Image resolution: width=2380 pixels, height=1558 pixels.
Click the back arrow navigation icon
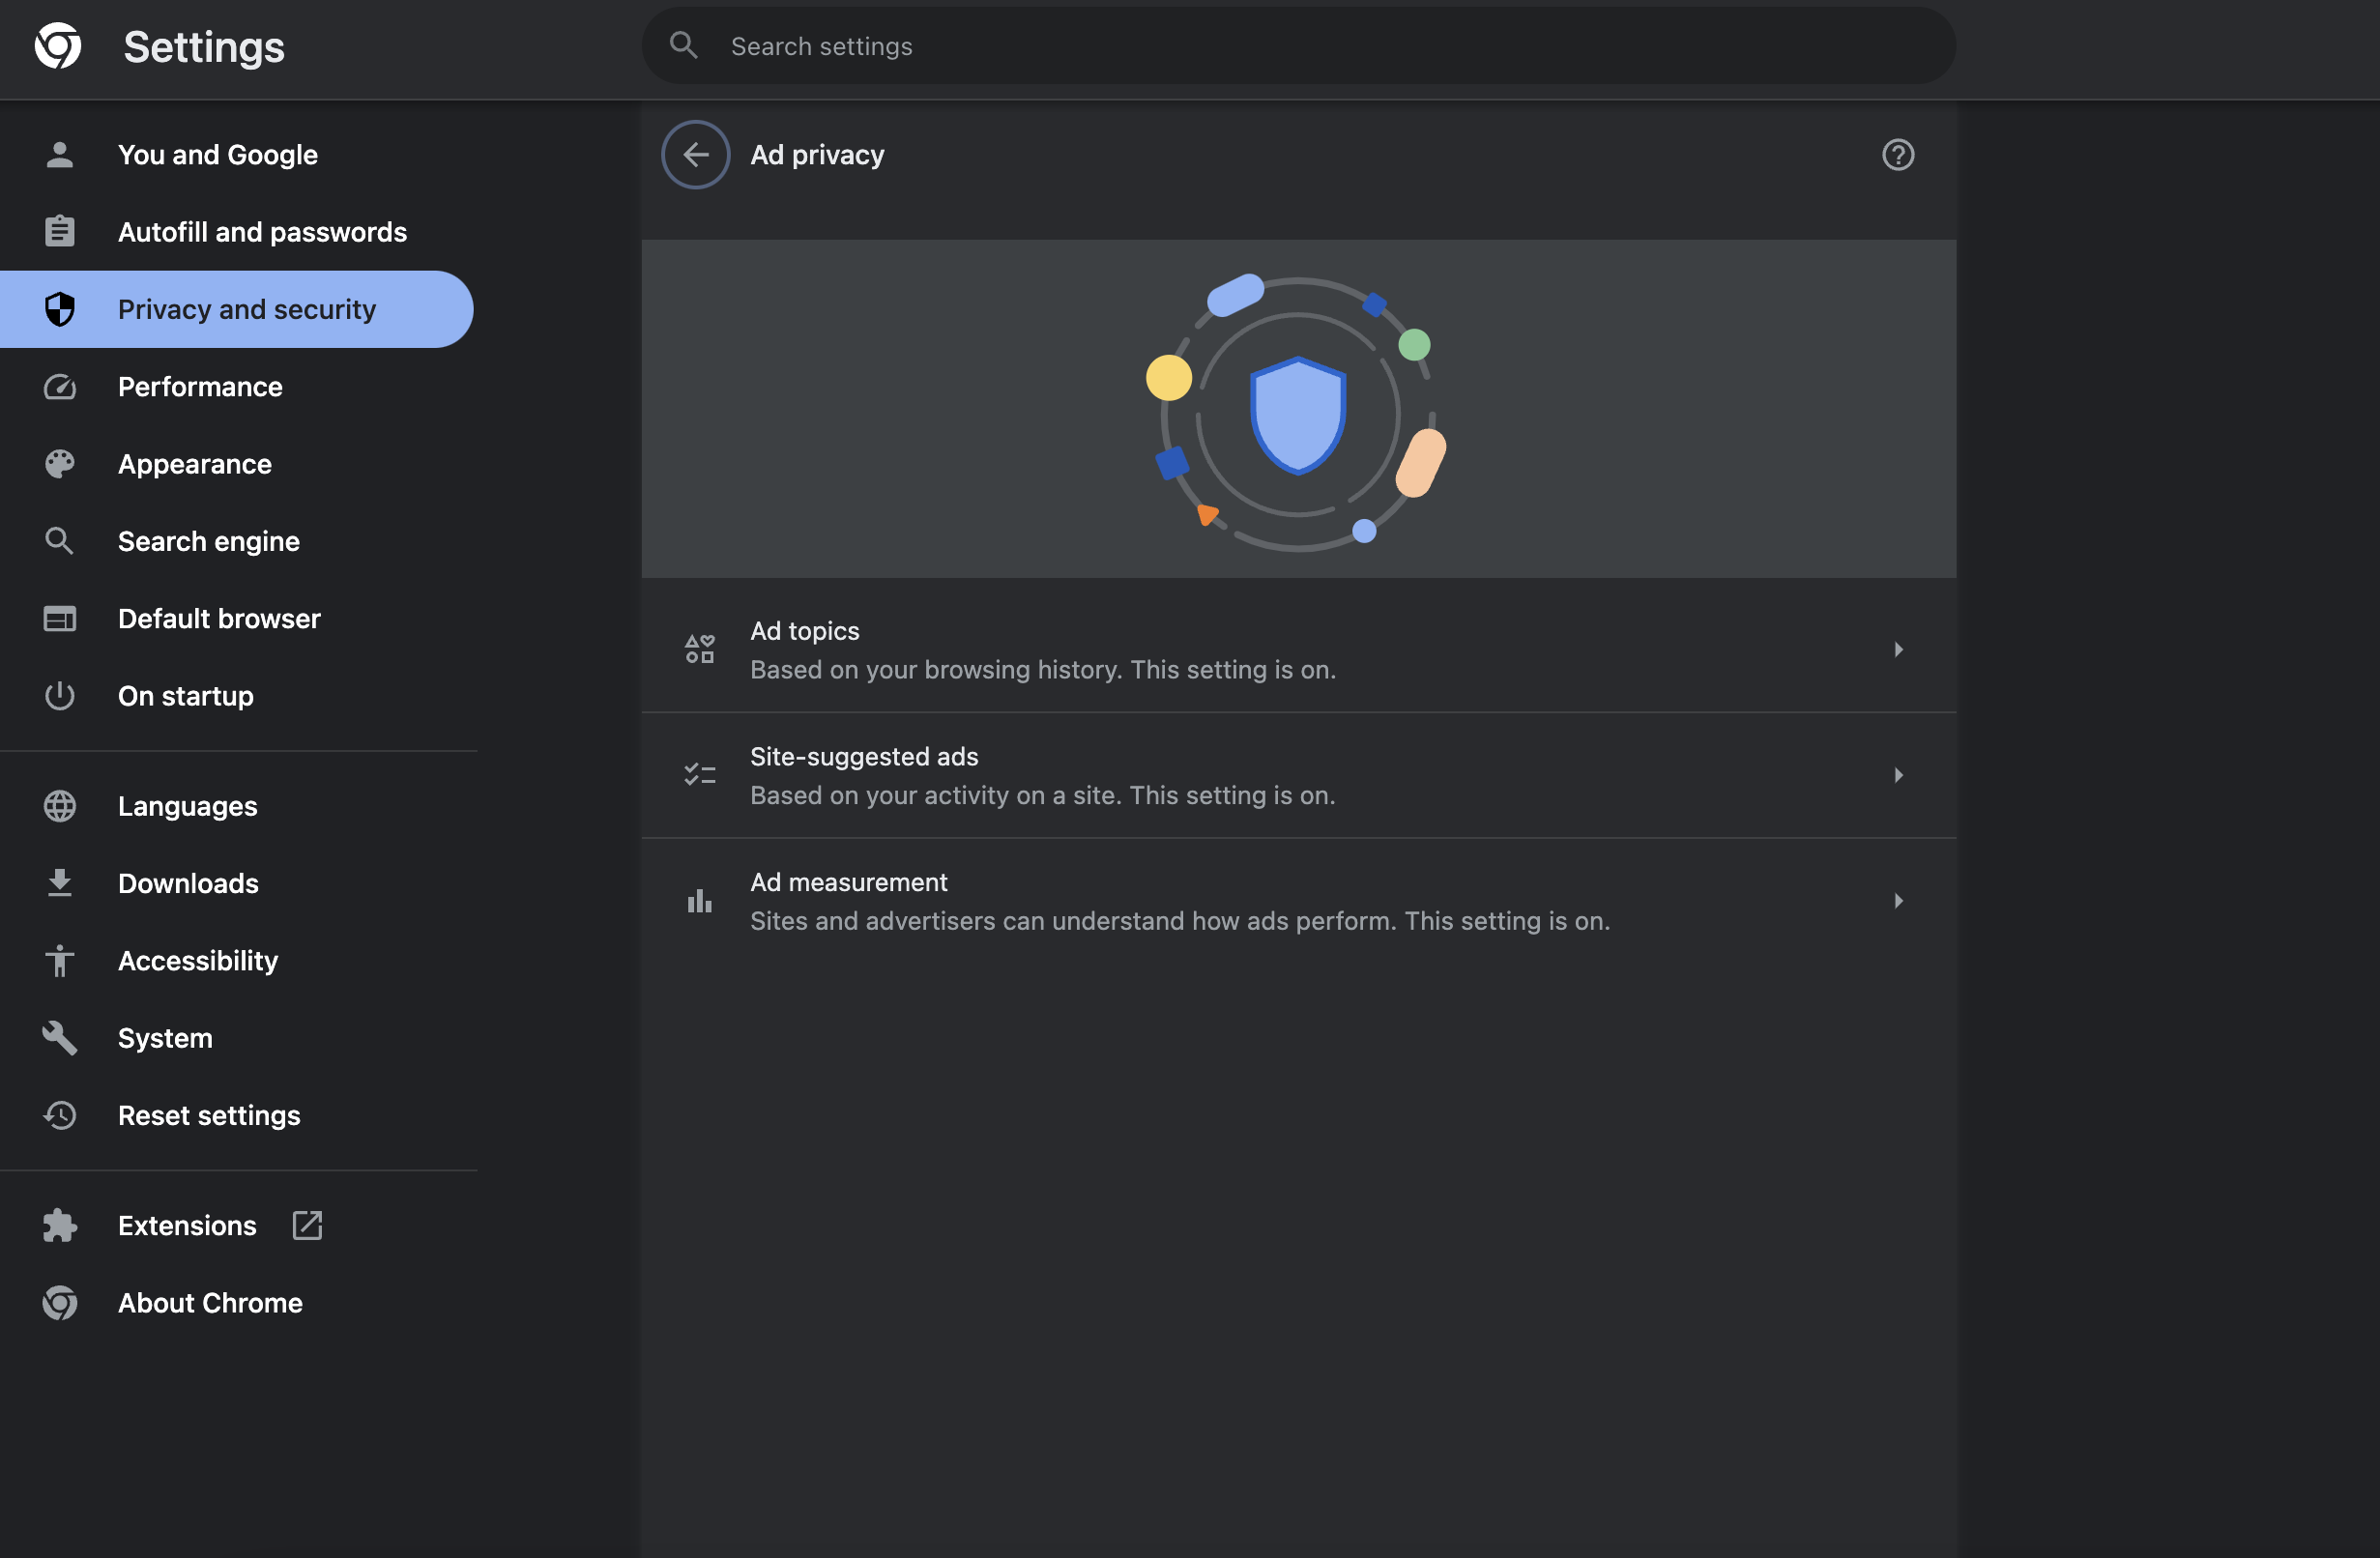[x=694, y=153]
